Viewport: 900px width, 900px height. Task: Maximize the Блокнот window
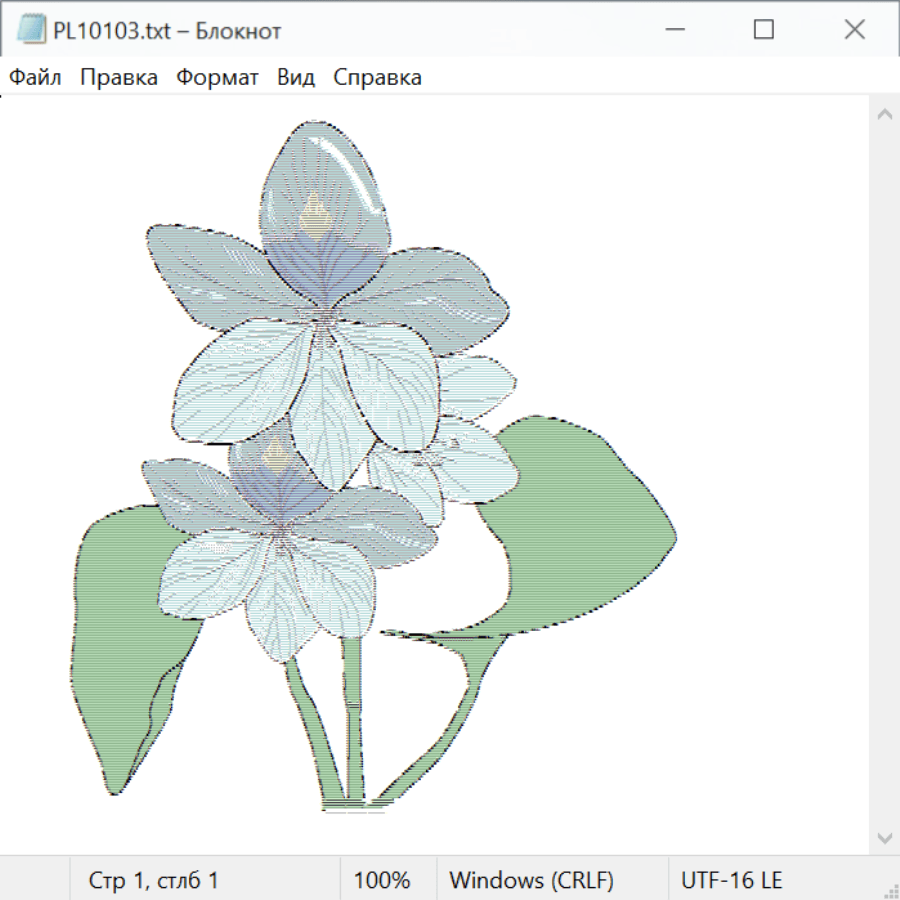tap(764, 30)
